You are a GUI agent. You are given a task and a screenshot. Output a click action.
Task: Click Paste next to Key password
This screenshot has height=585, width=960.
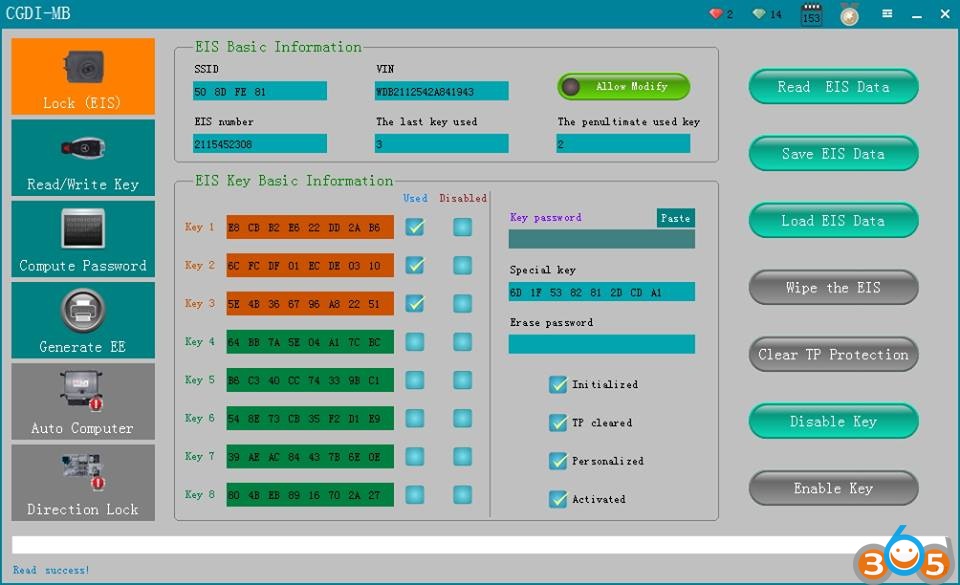pyautogui.click(x=675, y=218)
